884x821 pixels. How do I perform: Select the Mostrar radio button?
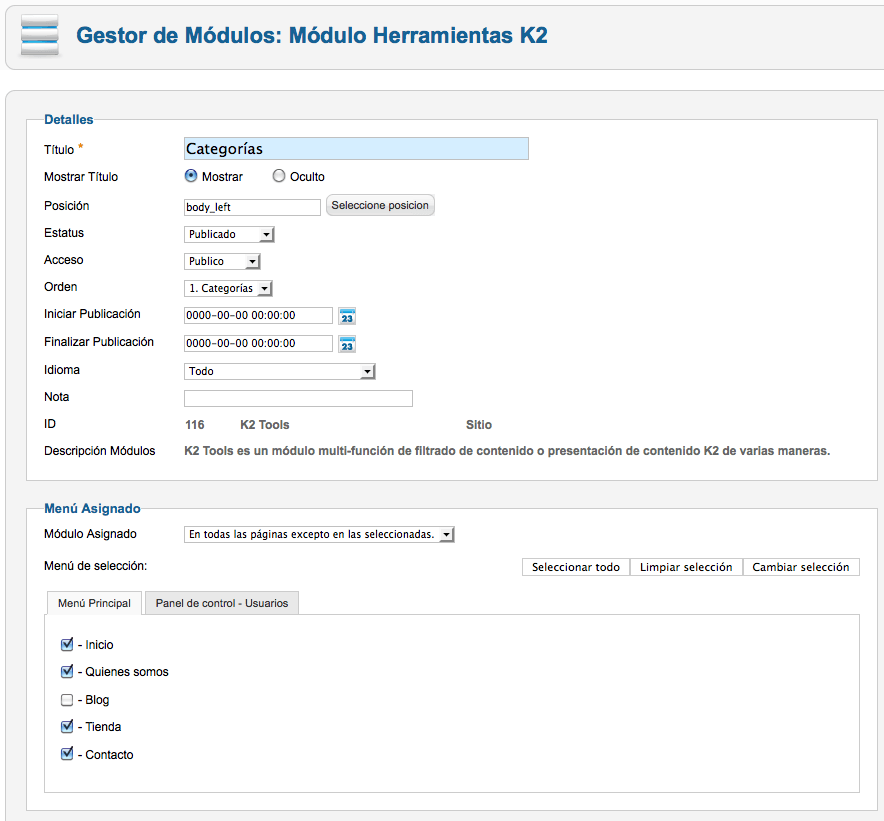click(x=191, y=176)
